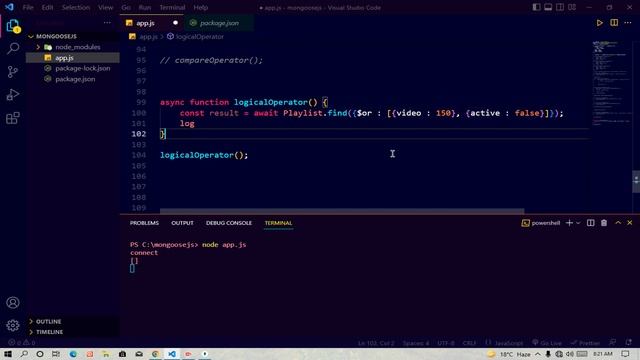Toggle the bottom panel layout icon
The height and width of the screenshot is (360, 640).
(548, 7)
